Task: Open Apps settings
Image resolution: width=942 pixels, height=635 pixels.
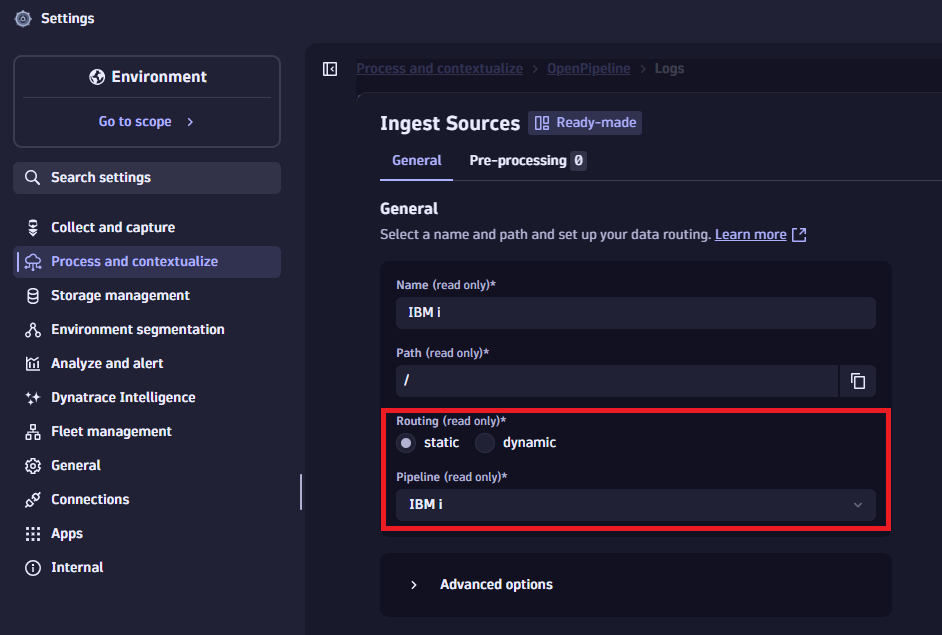Action: coord(147,533)
